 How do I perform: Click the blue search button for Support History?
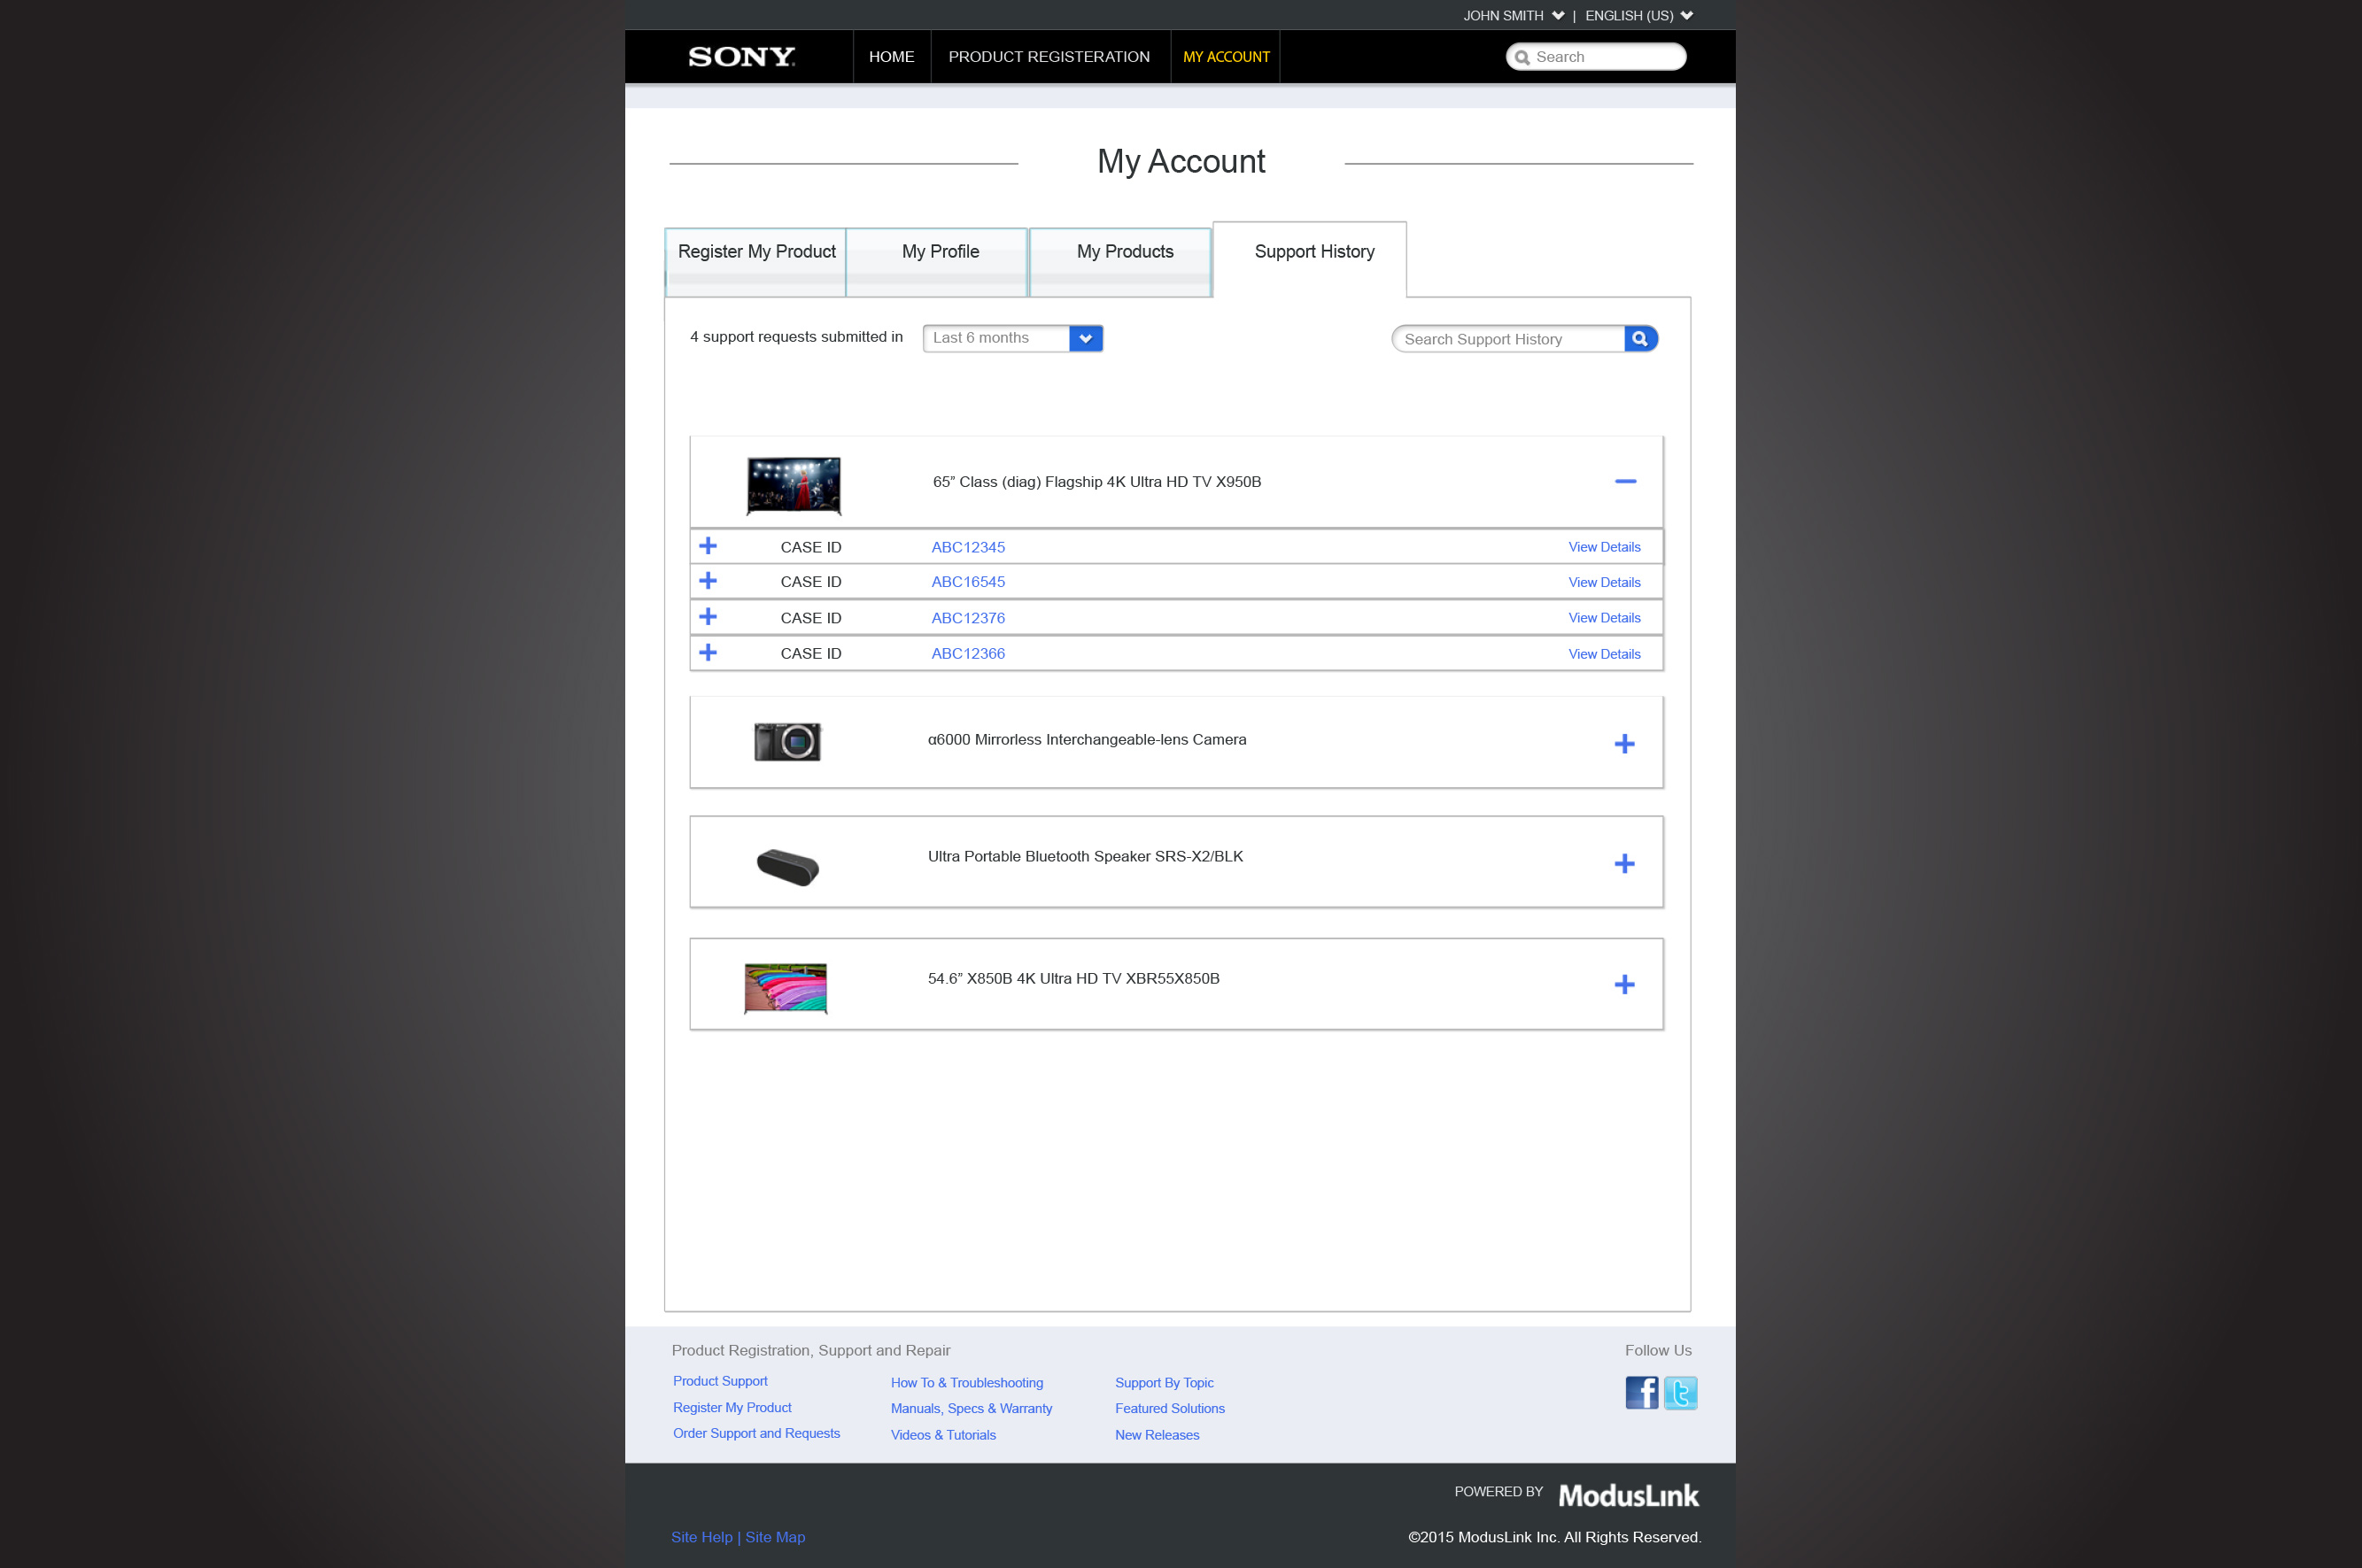pyautogui.click(x=1640, y=339)
